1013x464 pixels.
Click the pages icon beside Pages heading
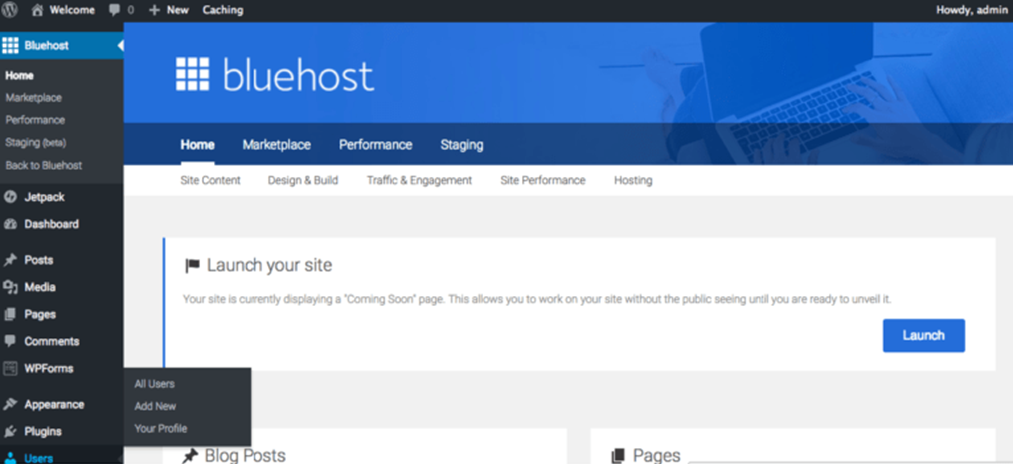point(618,456)
